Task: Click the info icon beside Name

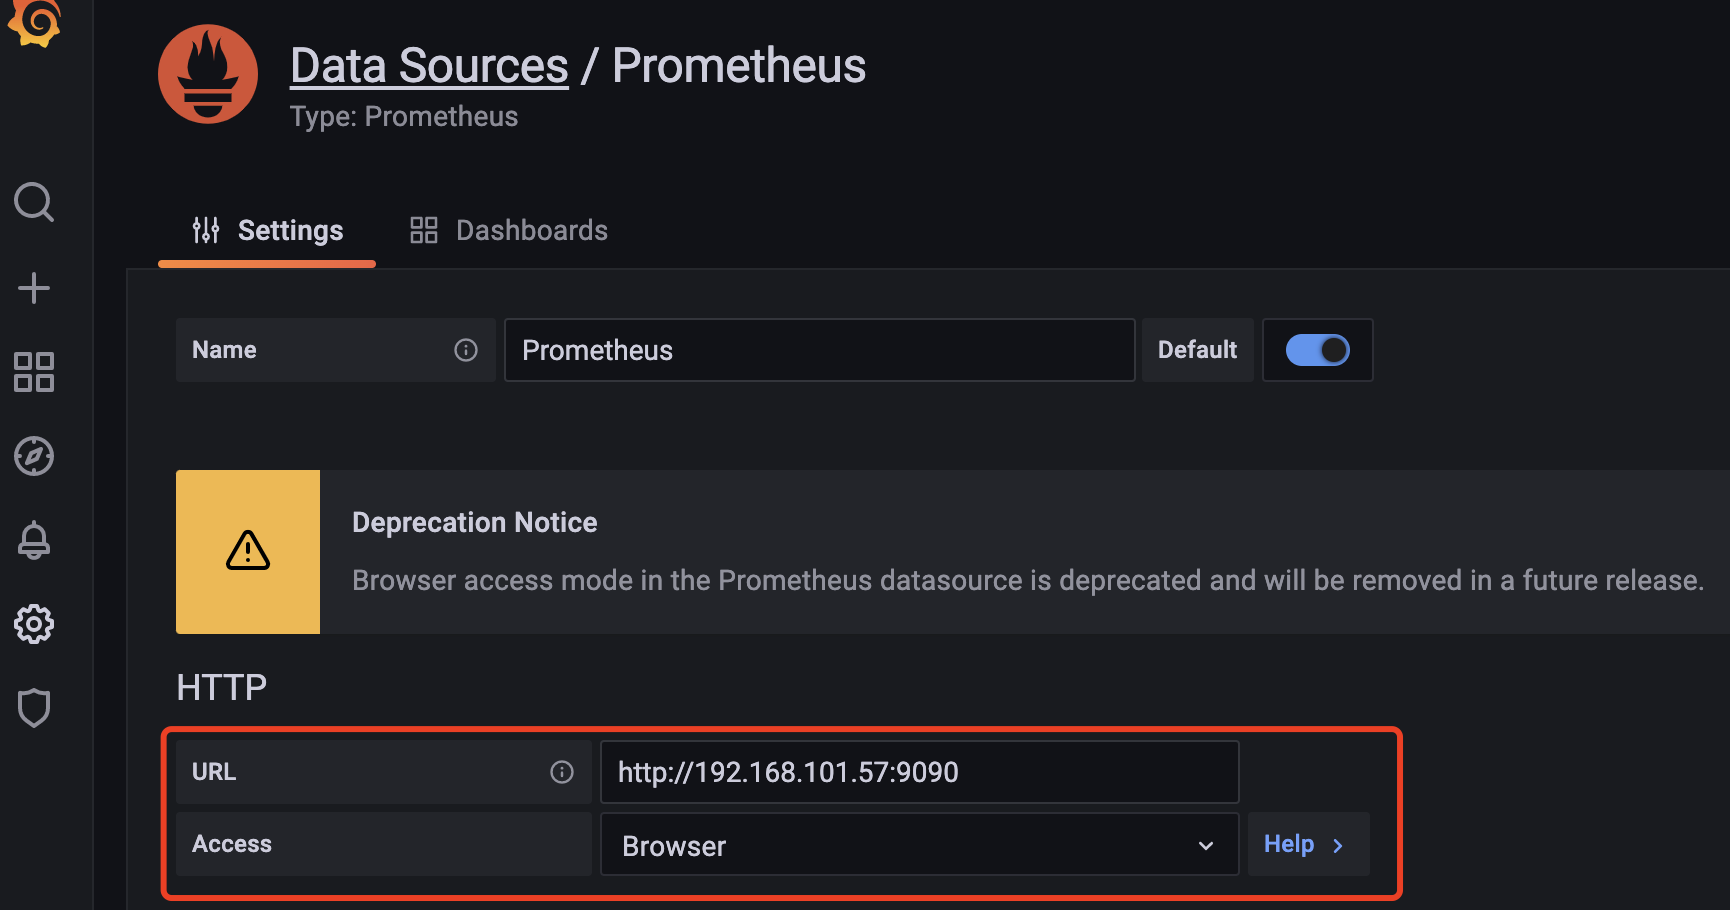Action: coord(466,350)
